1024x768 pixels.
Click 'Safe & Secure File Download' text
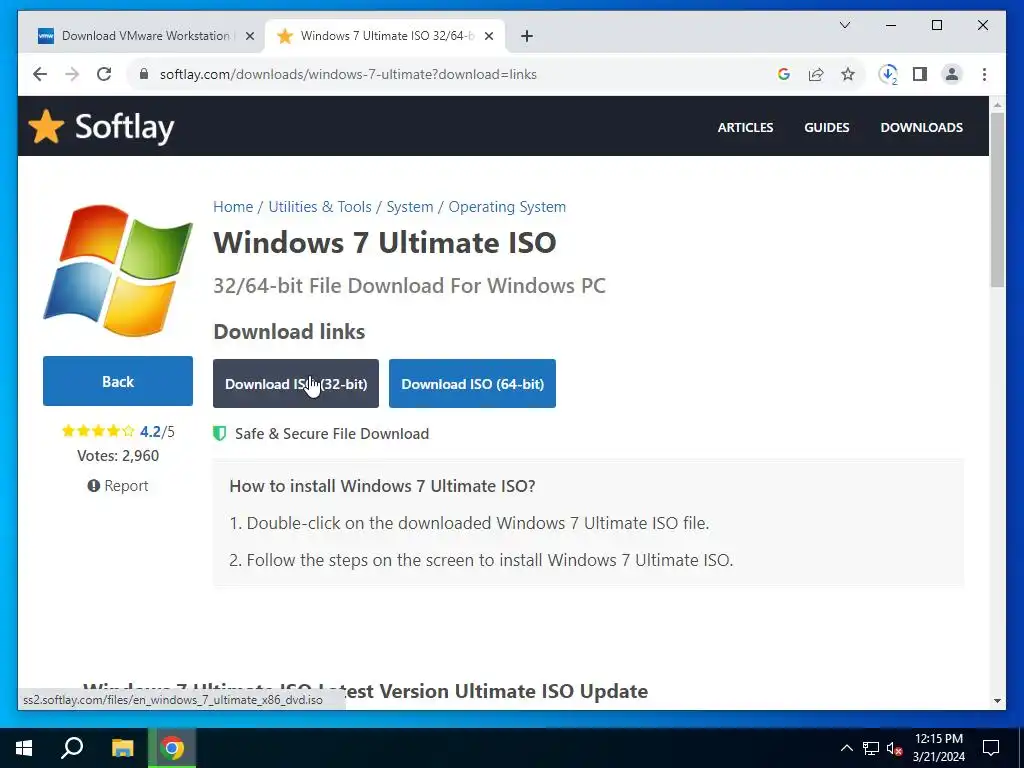pos(332,434)
